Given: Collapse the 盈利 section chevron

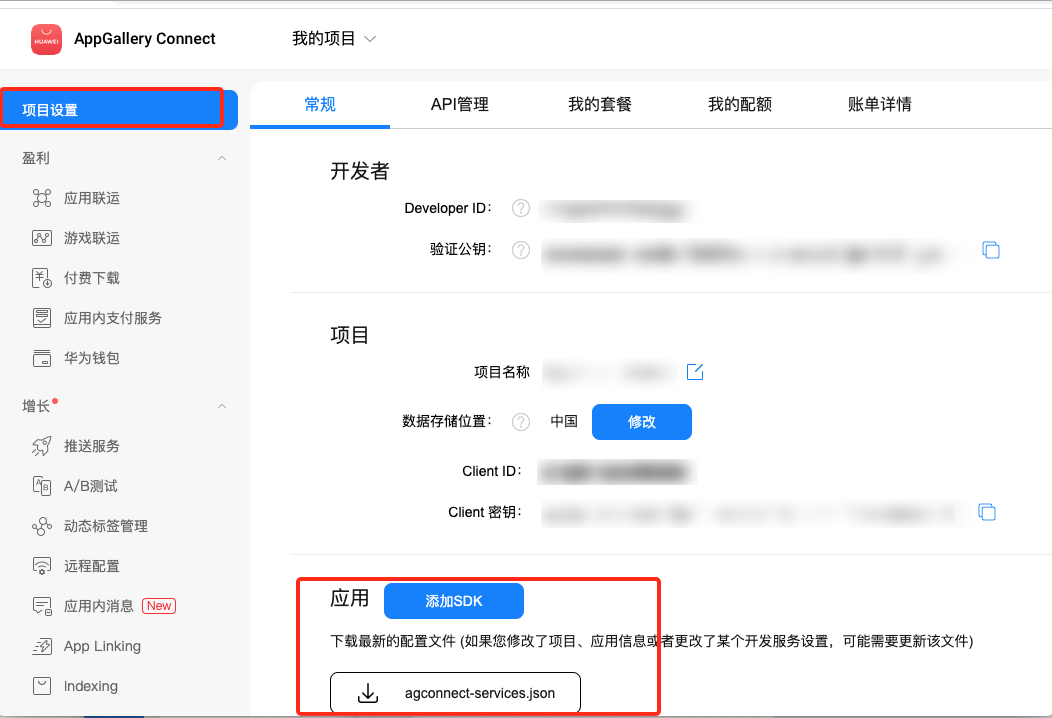Looking at the screenshot, I should pyautogui.click(x=222, y=158).
